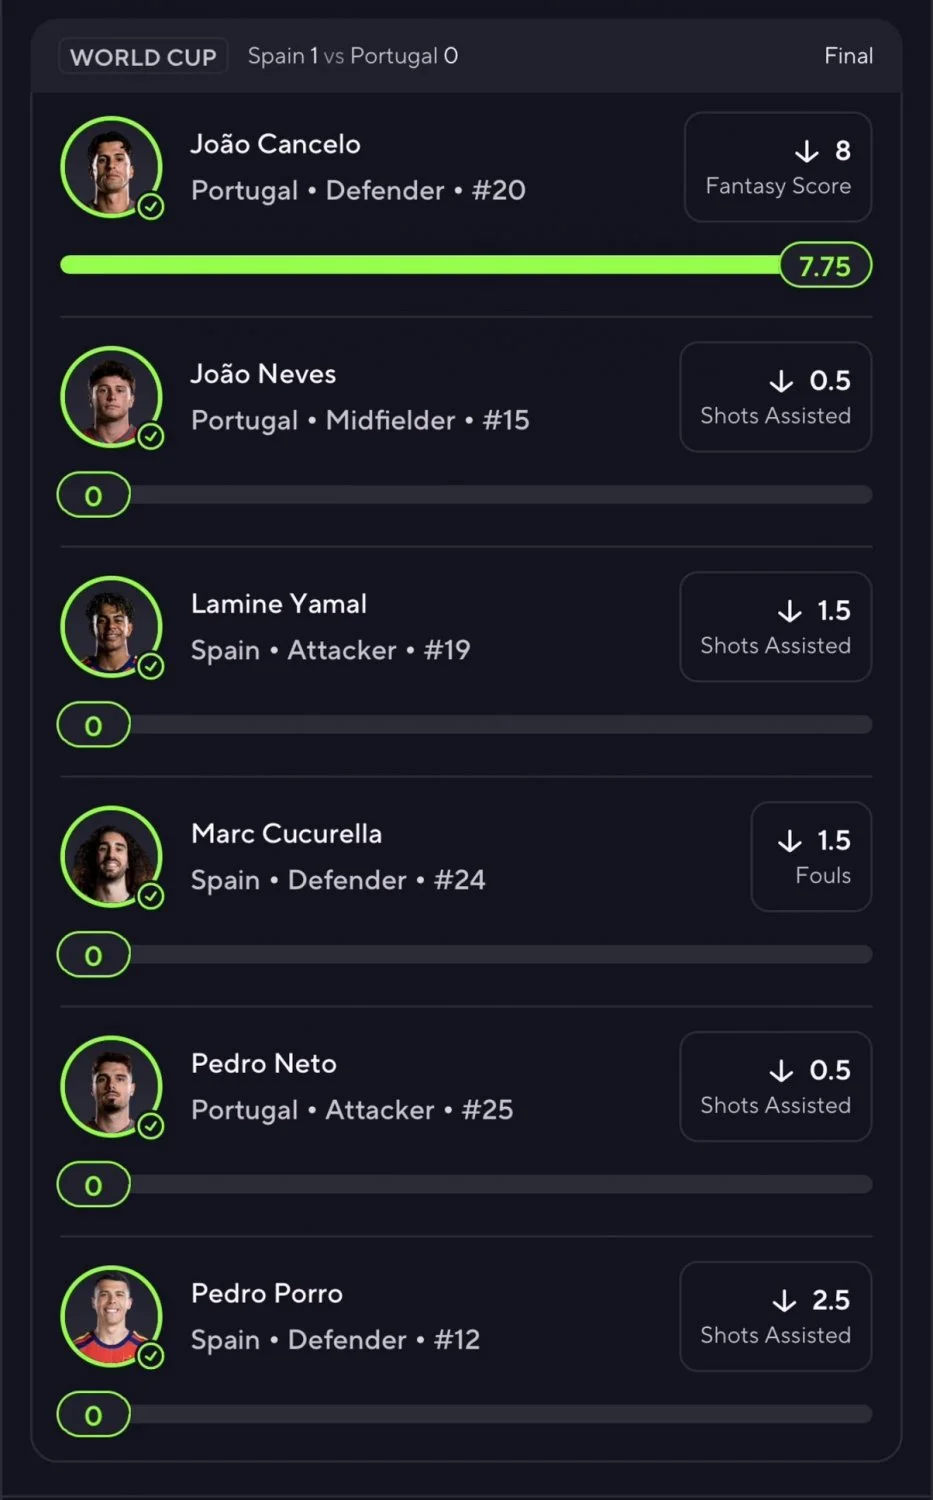Viewport: 933px width, 1500px height.
Task: Click the down arrow in Neves' Shots Assisted box
Action: (x=781, y=381)
